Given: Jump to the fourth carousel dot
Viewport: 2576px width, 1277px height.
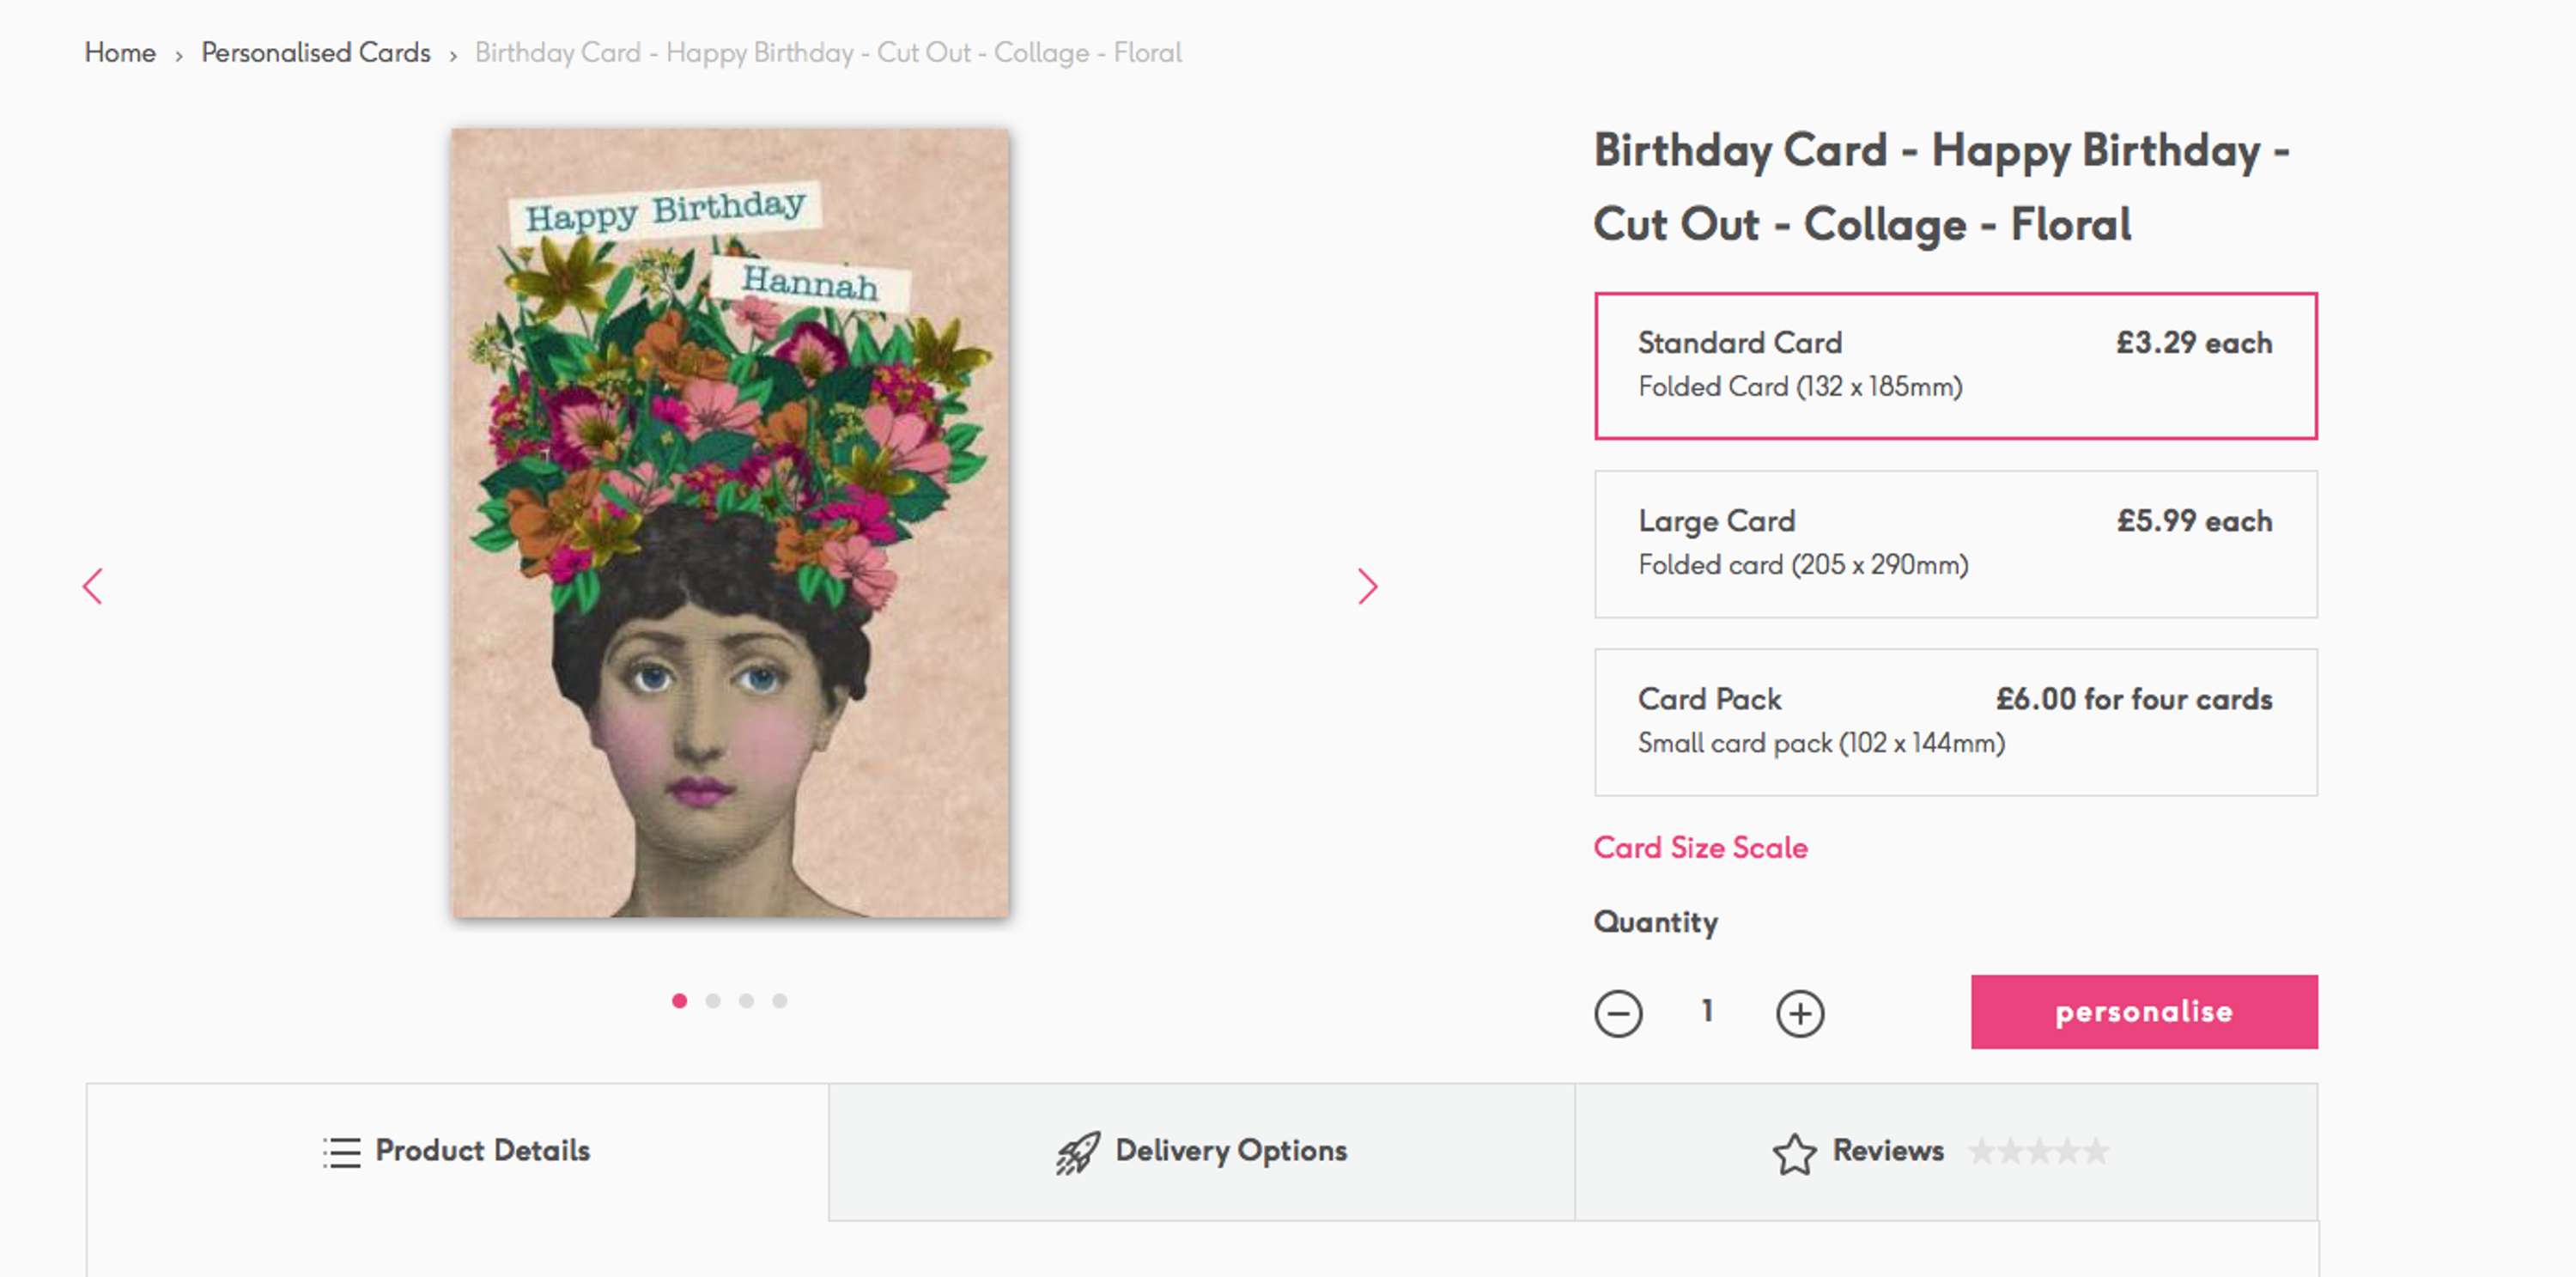Looking at the screenshot, I should [780, 1000].
